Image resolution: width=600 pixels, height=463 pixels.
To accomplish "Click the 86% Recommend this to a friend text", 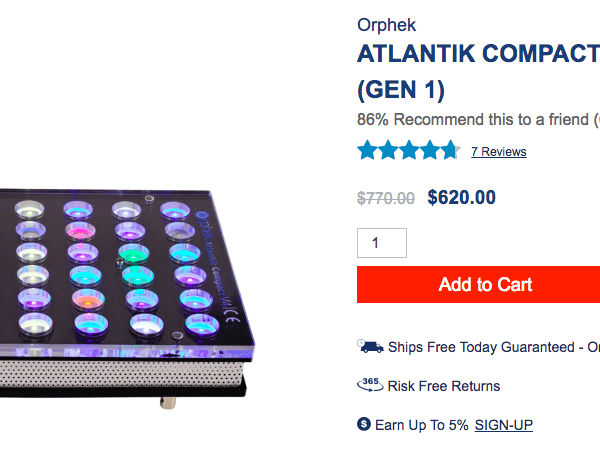I will point(474,119).
